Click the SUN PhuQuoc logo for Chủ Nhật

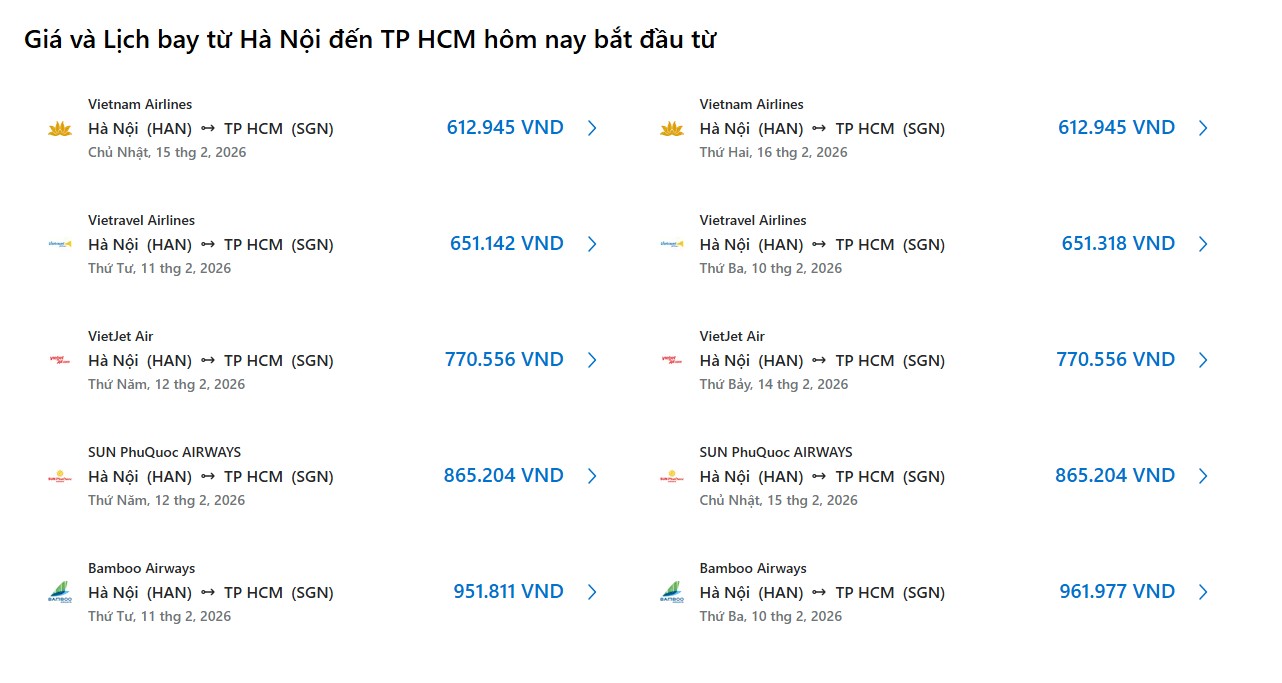click(671, 477)
